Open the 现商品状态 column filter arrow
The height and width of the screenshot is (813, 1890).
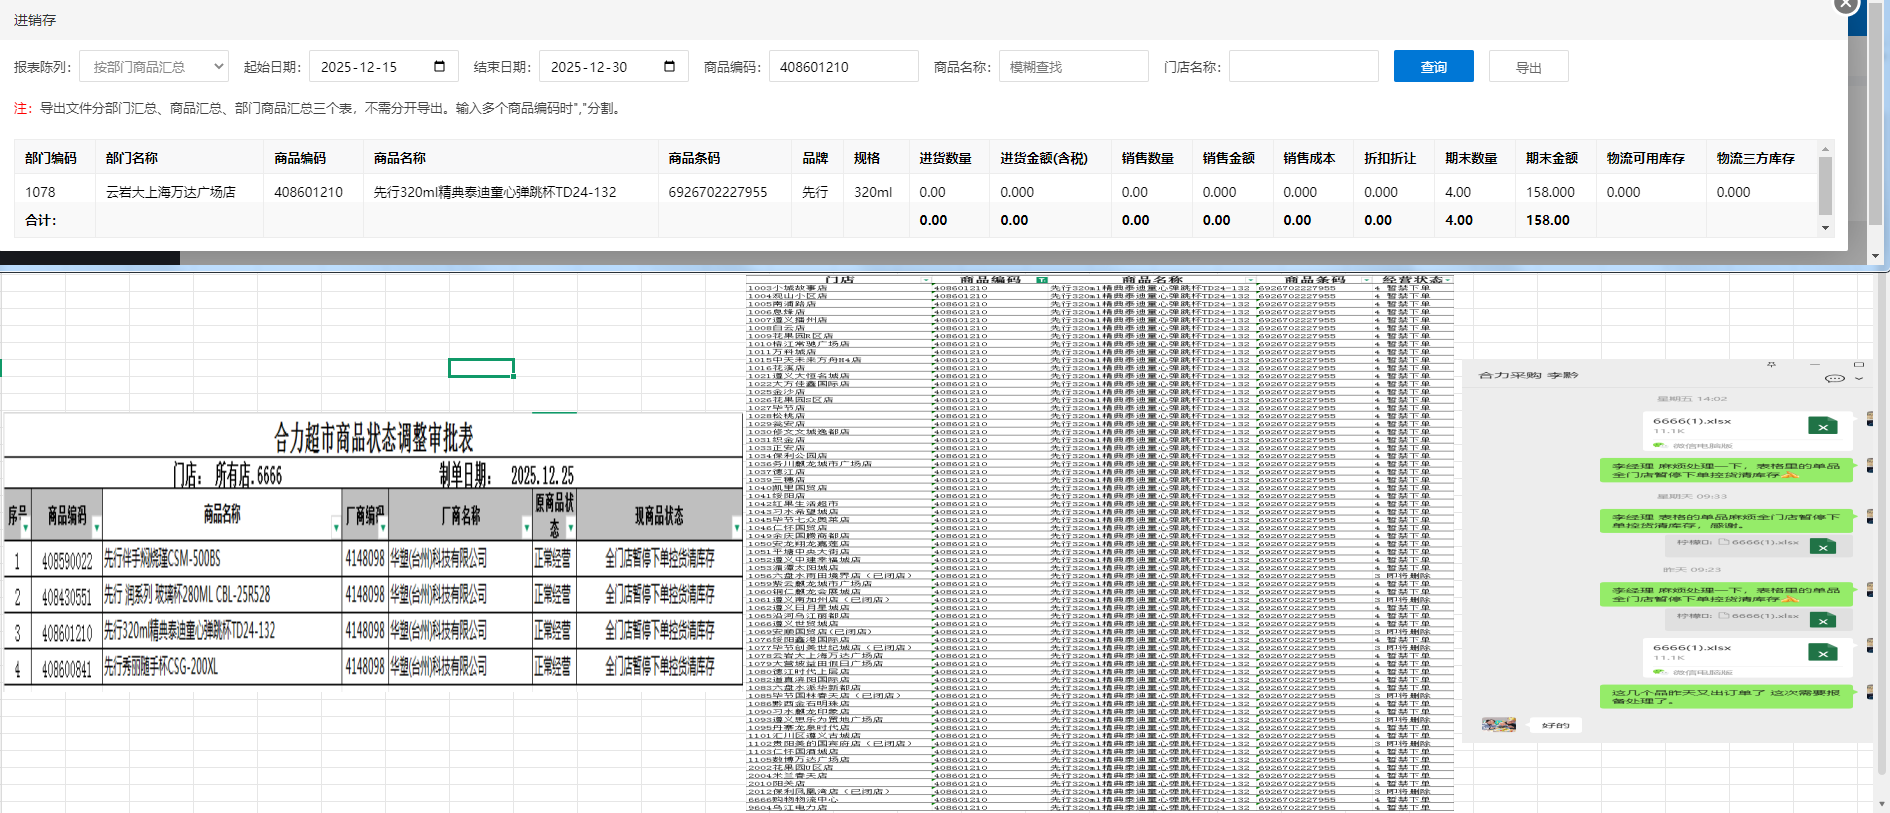[x=736, y=526]
